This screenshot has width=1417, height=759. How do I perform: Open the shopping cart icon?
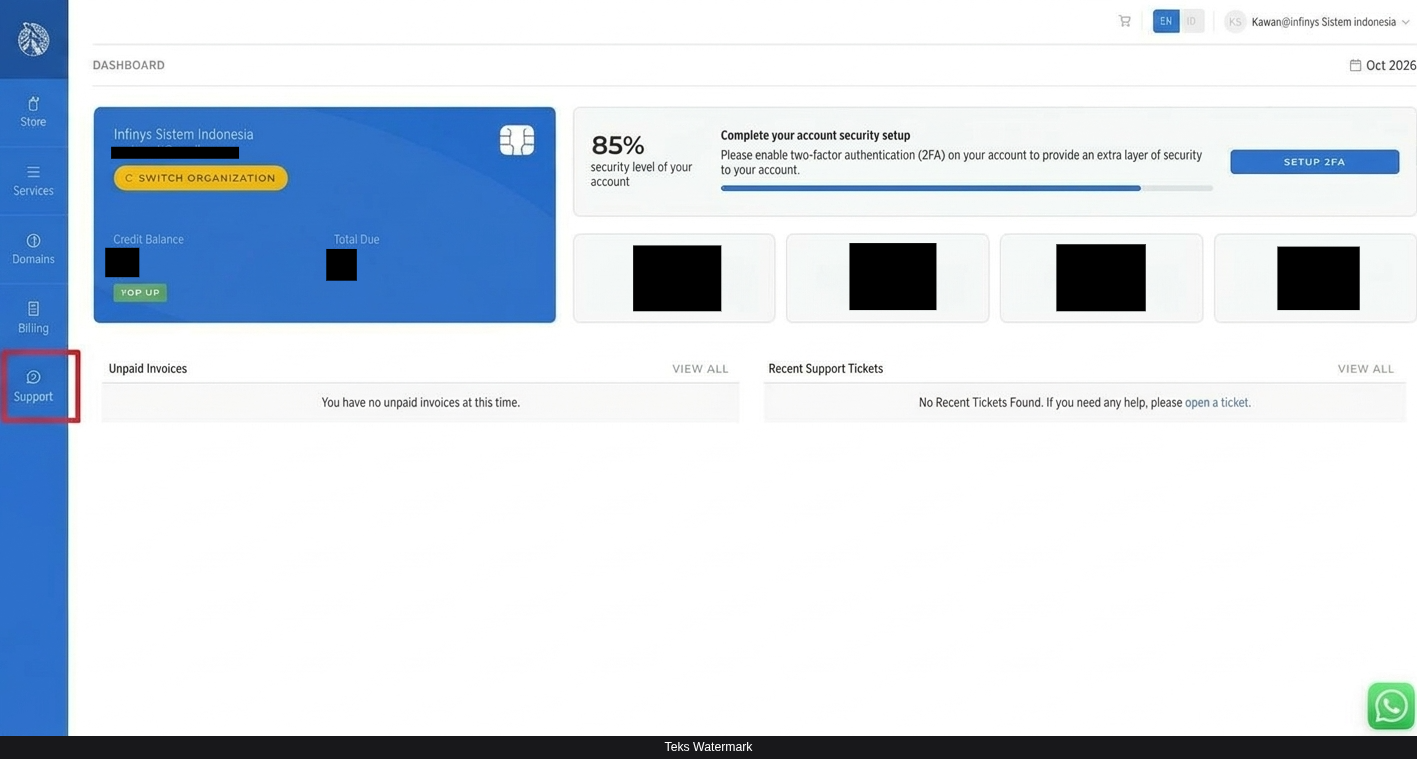(x=1125, y=21)
